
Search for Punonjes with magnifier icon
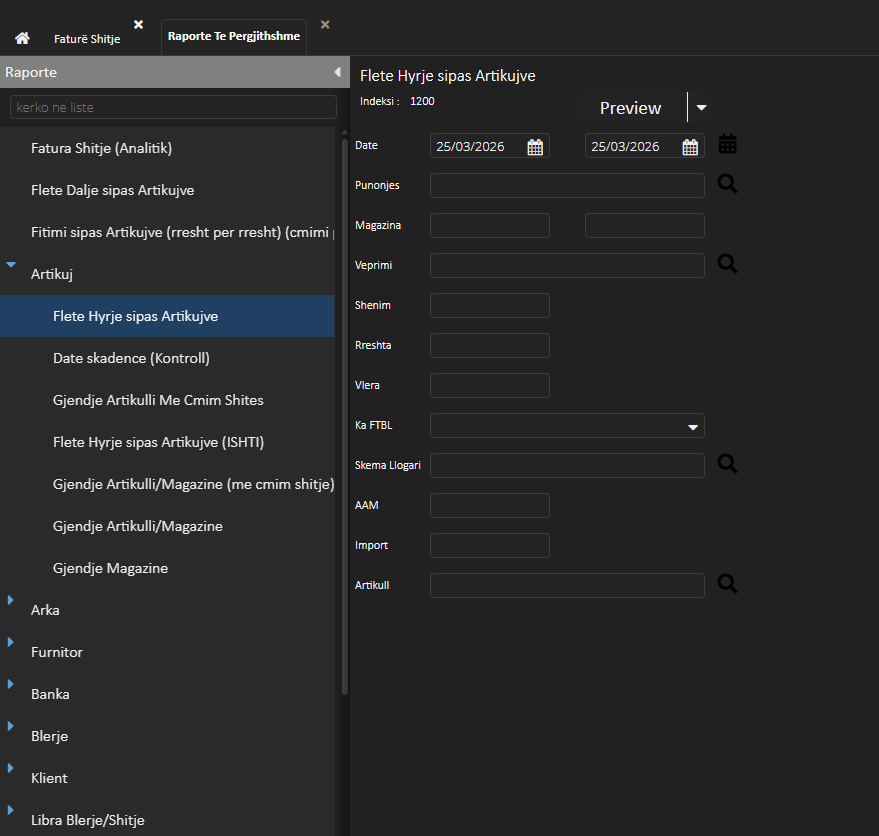point(727,185)
